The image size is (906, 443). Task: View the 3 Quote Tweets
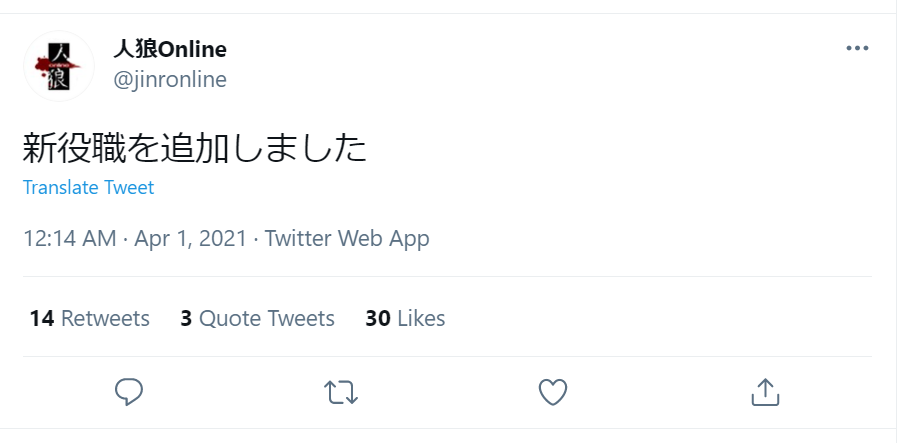pyautogui.click(x=257, y=318)
